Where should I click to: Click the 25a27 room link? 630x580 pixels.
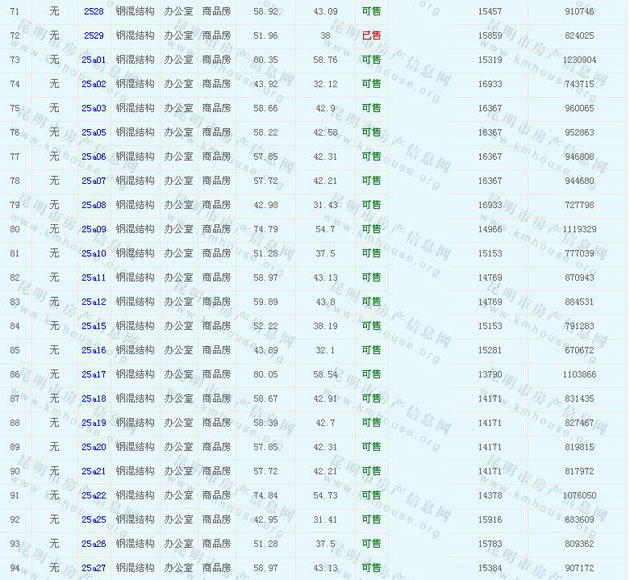click(x=94, y=568)
